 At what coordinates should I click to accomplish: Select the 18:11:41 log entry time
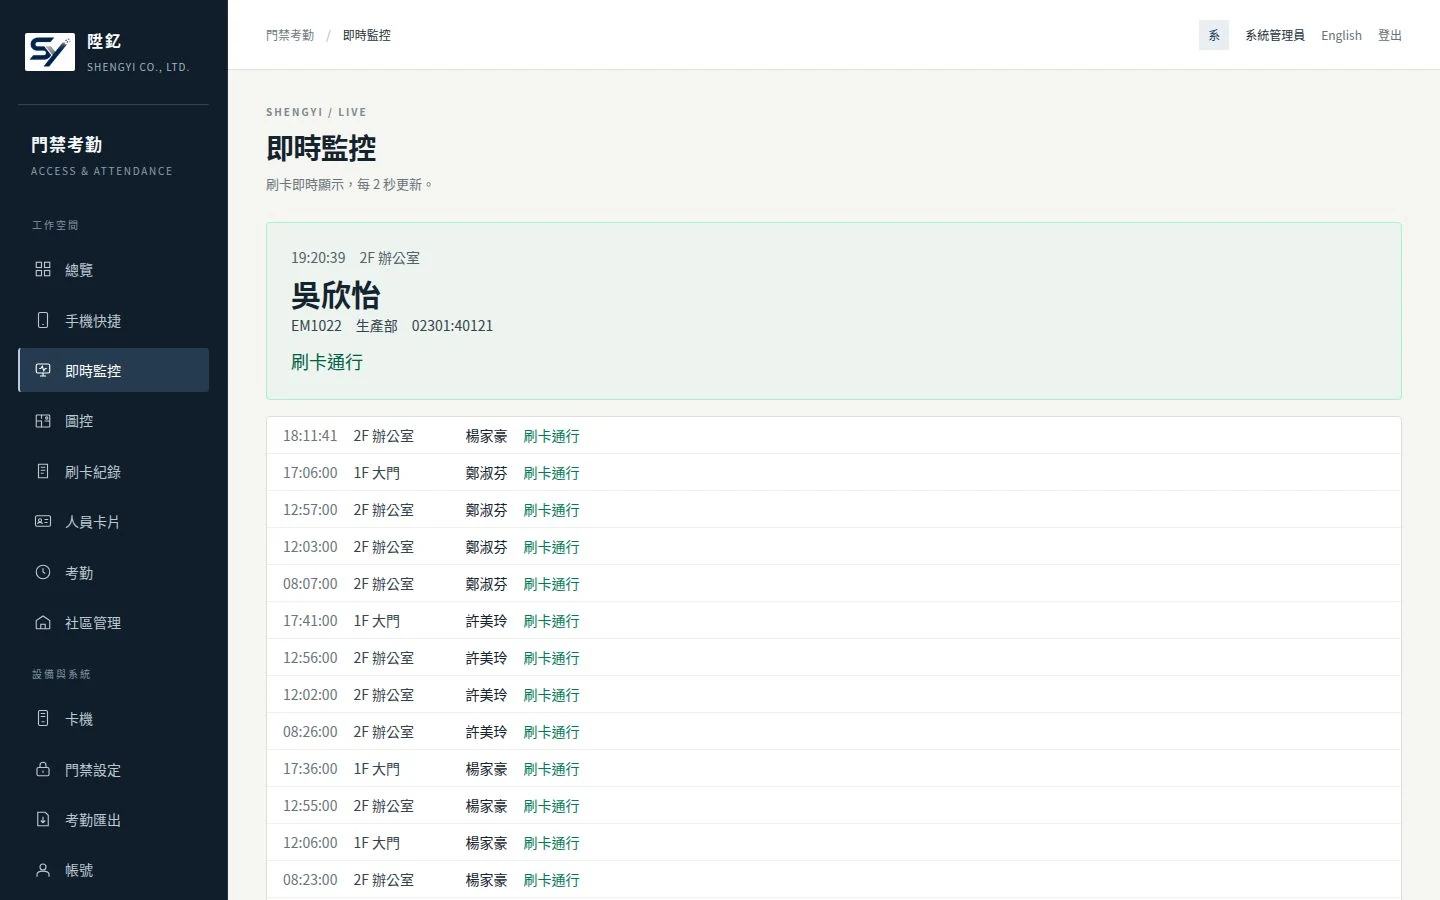tap(310, 436)
